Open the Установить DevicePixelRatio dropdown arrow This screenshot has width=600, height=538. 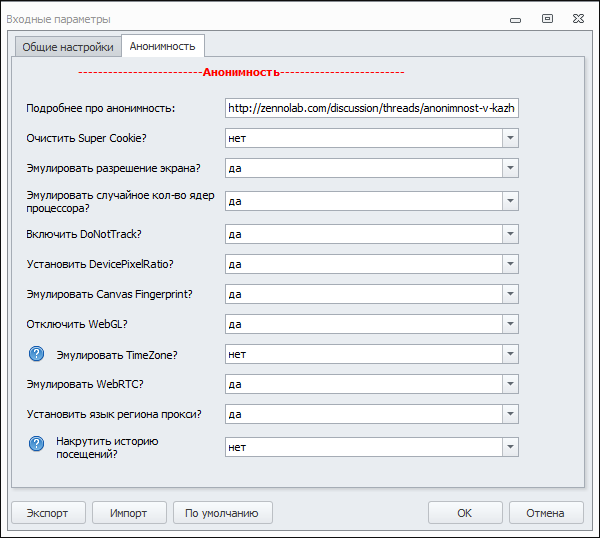coord(510,264)
